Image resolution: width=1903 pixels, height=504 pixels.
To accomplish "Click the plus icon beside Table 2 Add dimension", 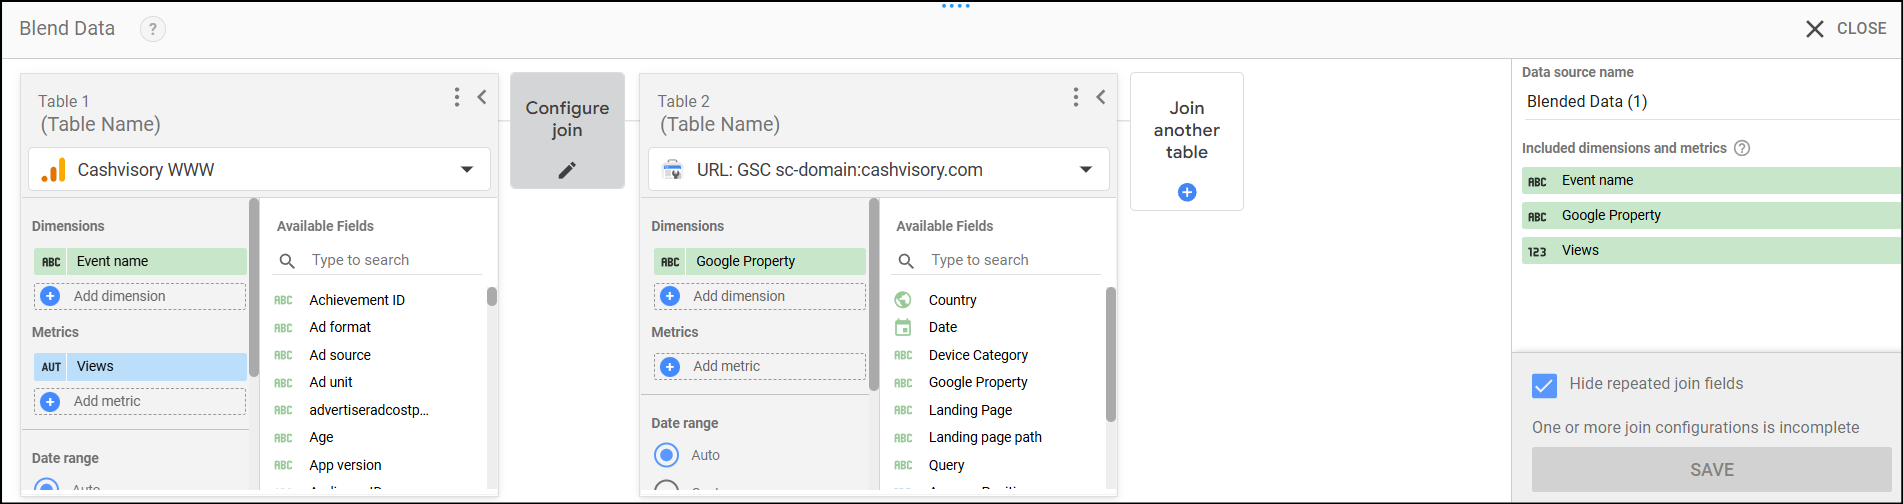I will click(x=670, y=296).
